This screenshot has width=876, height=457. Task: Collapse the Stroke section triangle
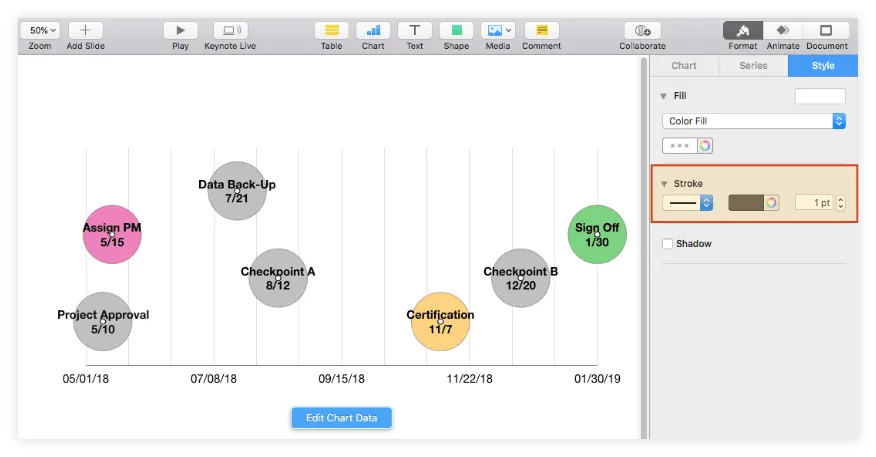[x=664, y=184]
